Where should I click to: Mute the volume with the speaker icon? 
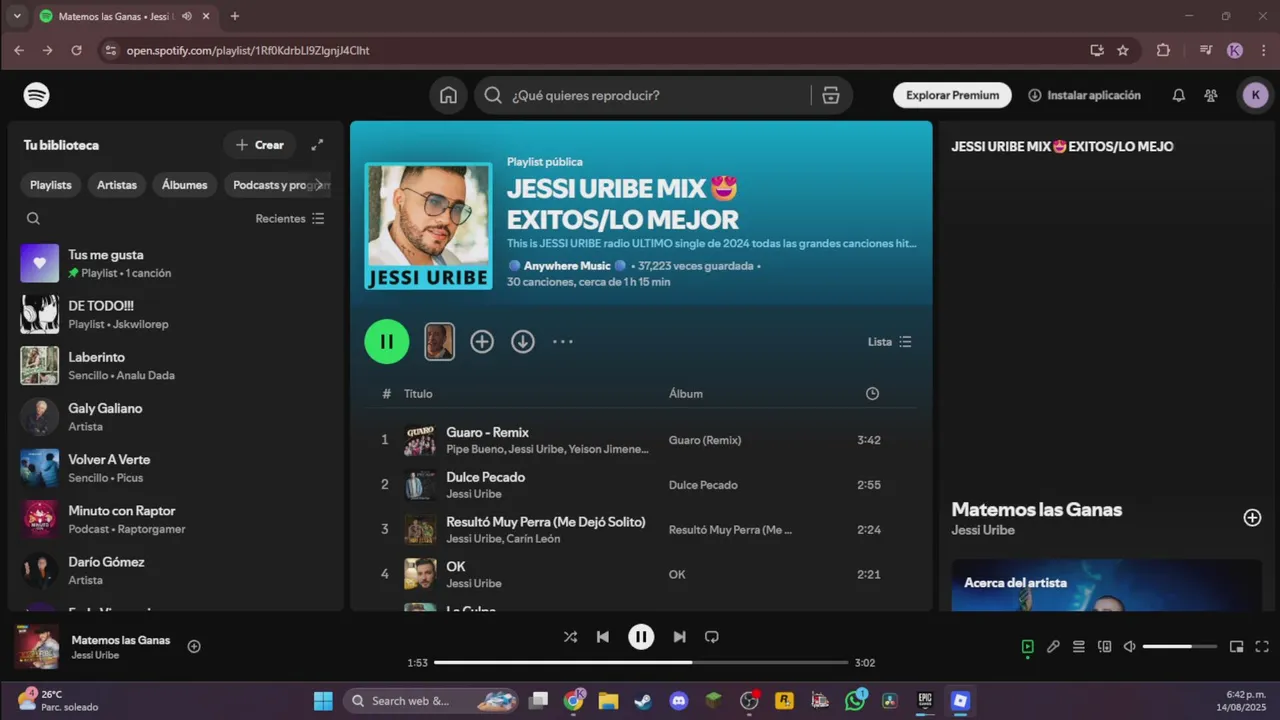click(1130, 647)
